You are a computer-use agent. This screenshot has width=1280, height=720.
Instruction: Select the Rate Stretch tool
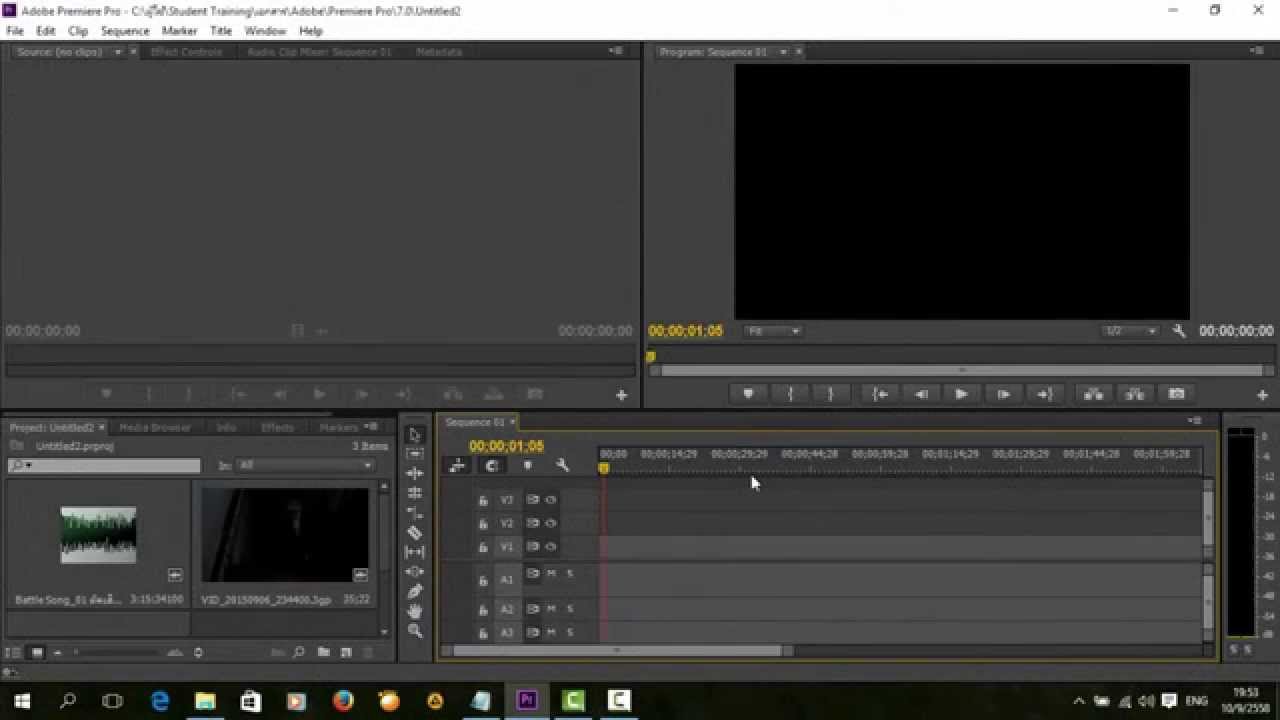(415, 512)
